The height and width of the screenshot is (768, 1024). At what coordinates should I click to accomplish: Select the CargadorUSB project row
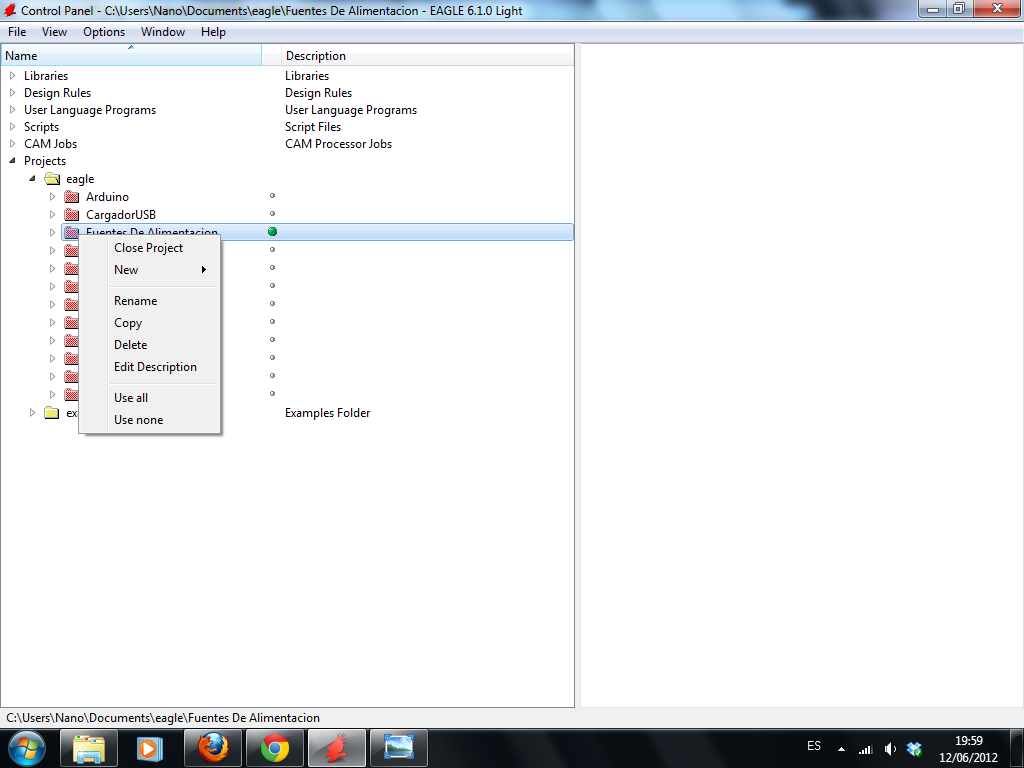(x=121, y=214)
